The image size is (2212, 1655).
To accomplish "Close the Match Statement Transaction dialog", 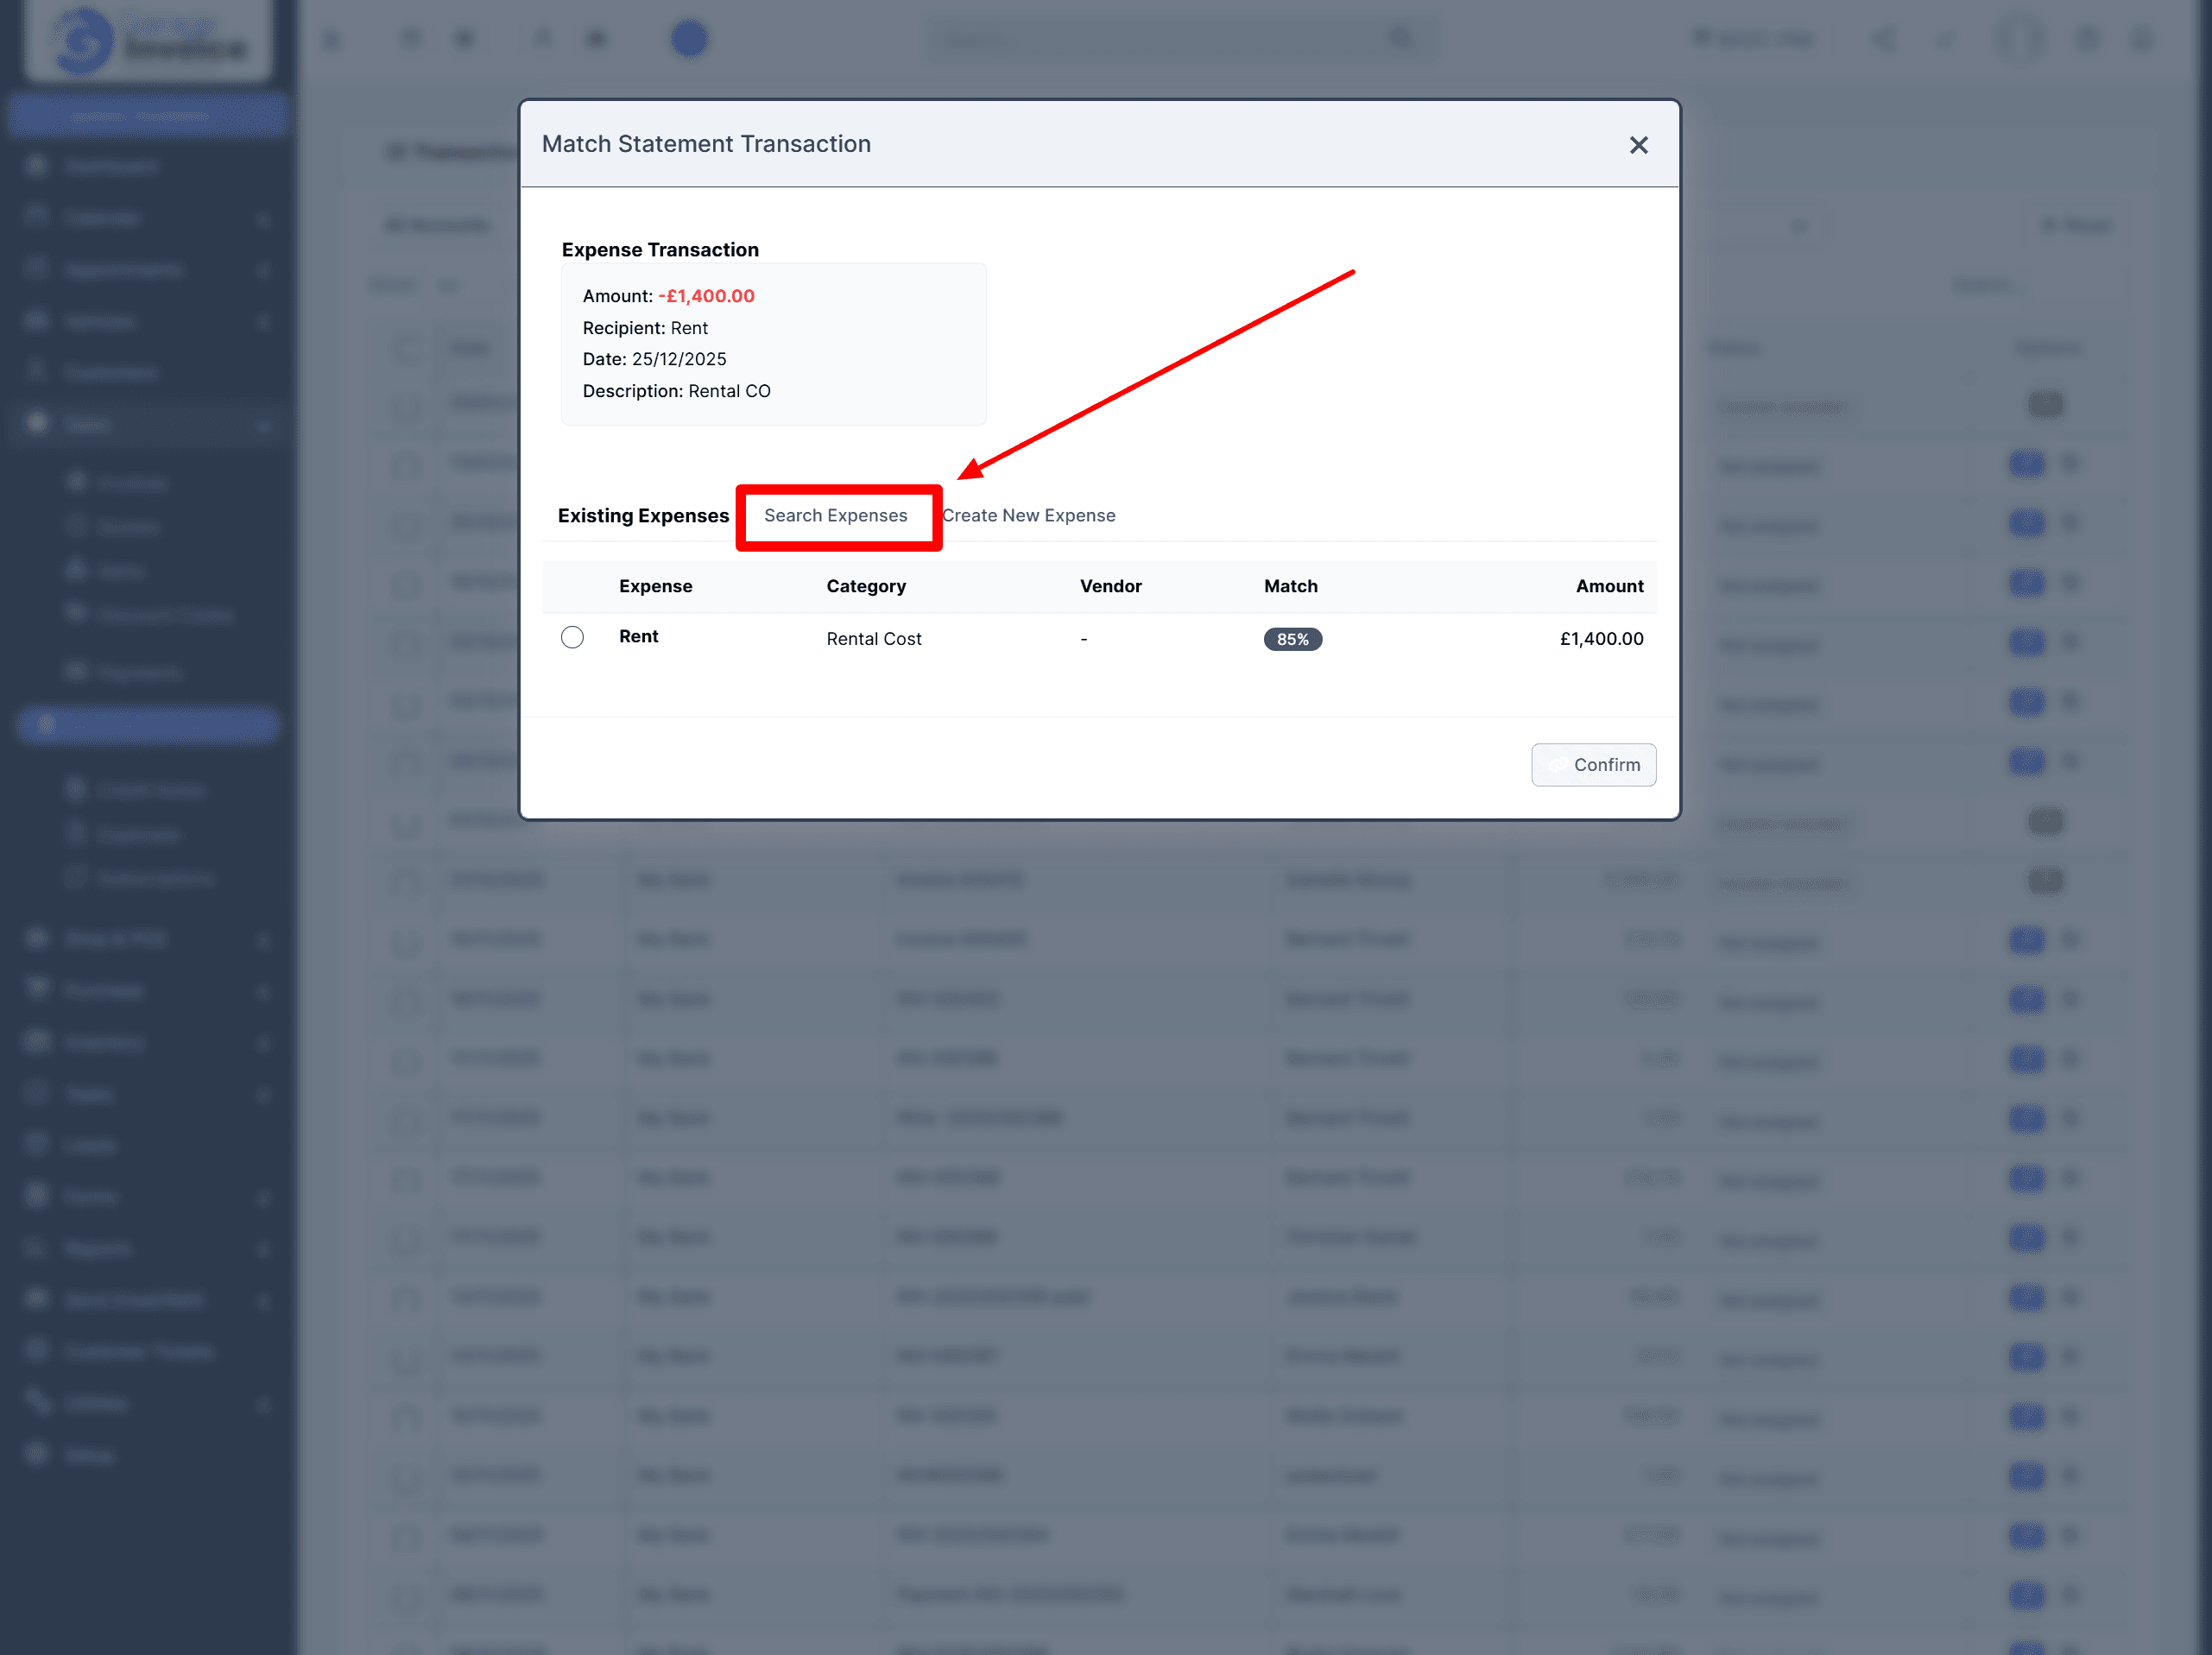I will (x=1638, y=145).
